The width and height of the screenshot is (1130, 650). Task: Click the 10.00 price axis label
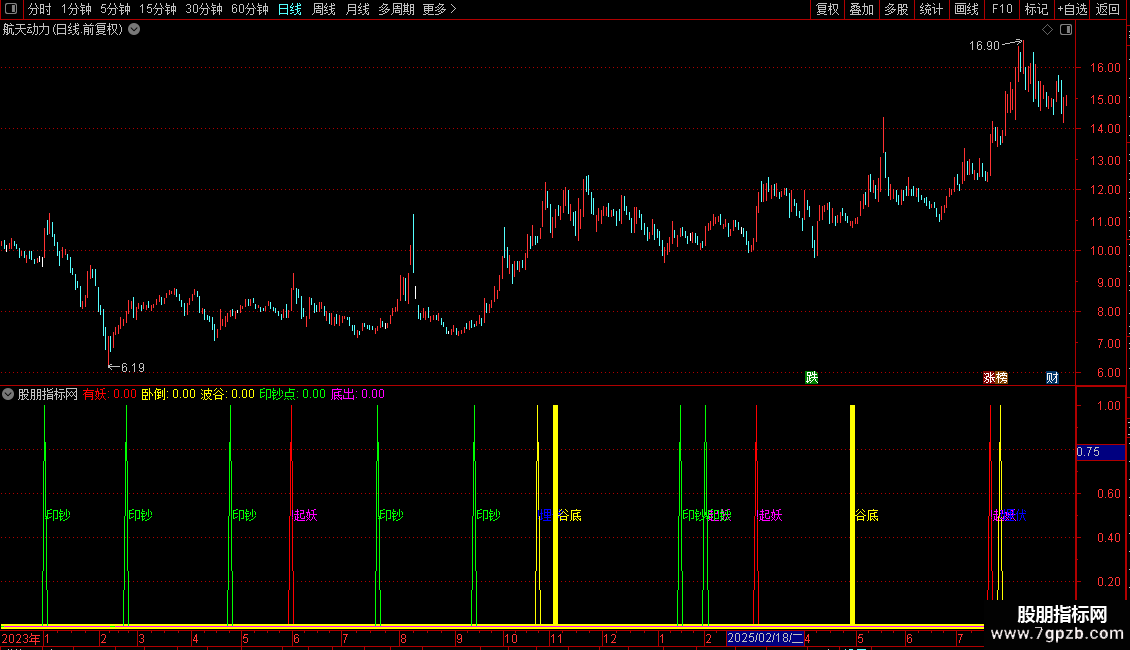(x=1105, y=251)
